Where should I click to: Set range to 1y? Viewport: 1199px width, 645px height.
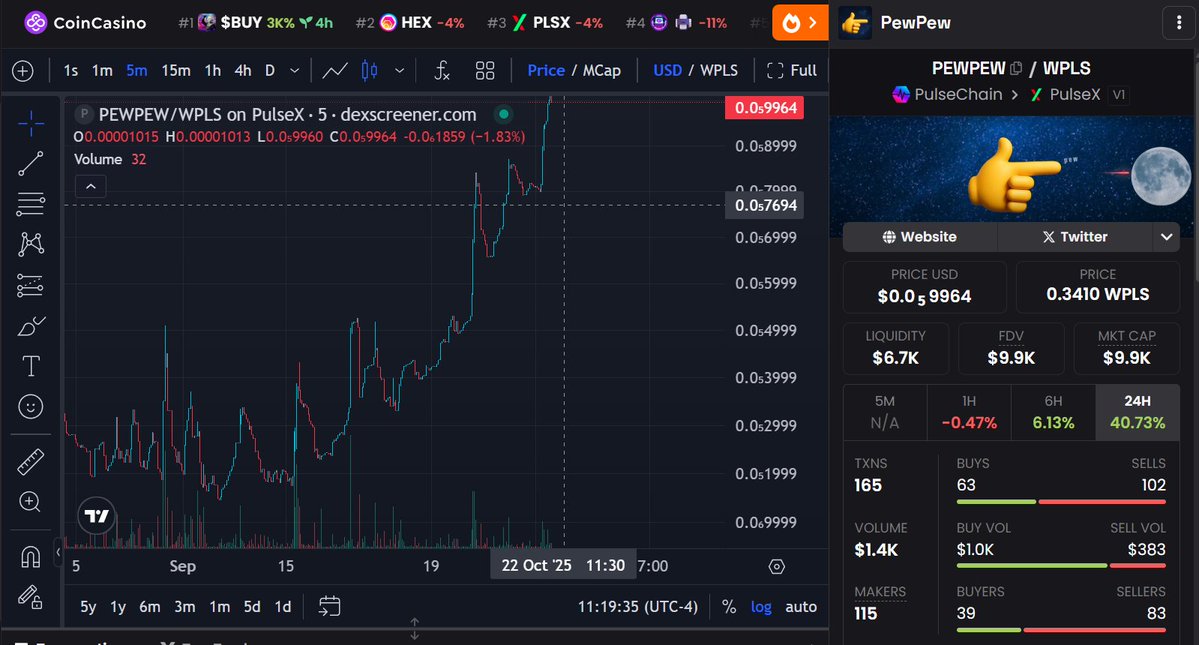point(118,607)
